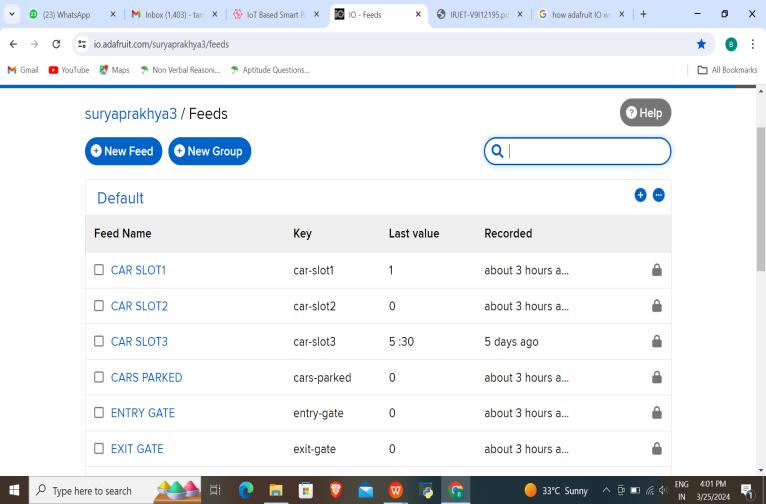The width and height of the screenshot is (766, 504).
Task: Open the CAR SLOT1 feed
Action: click(x=138, y=270)
